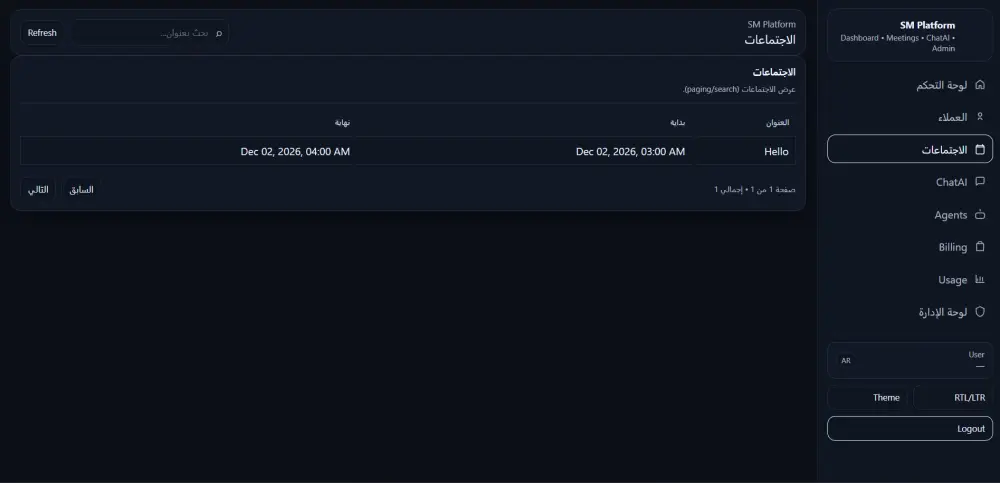1000x483 pixels.
Task: Click the نهاية column header
Action: pyautogui.click(x=342, y=123)
